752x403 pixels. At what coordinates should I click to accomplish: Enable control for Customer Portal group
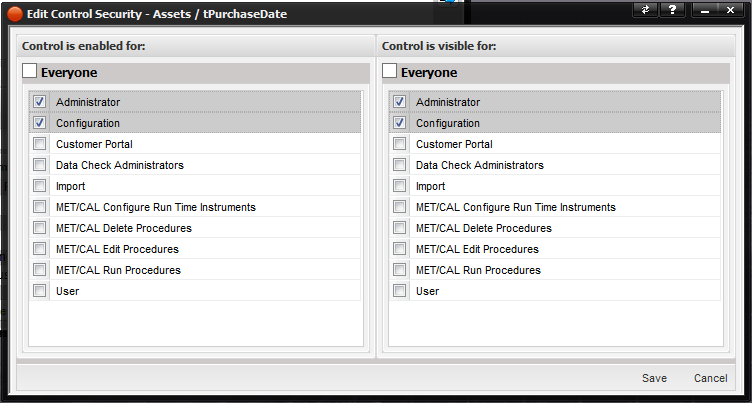pos(39,143)
